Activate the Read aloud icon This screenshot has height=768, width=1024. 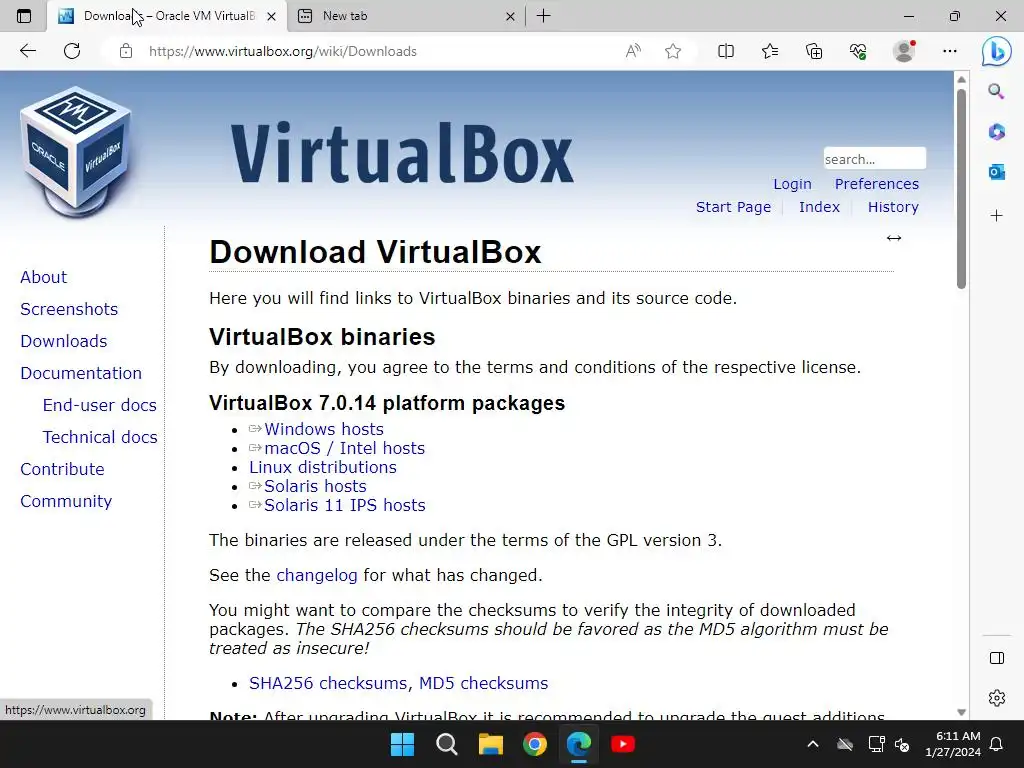pyautogui.click(x=633, y=51)
